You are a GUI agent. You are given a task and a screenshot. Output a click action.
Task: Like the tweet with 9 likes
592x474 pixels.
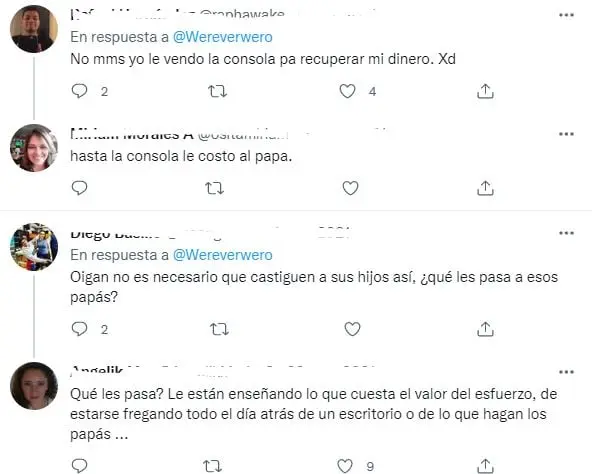tap(345, 466)
